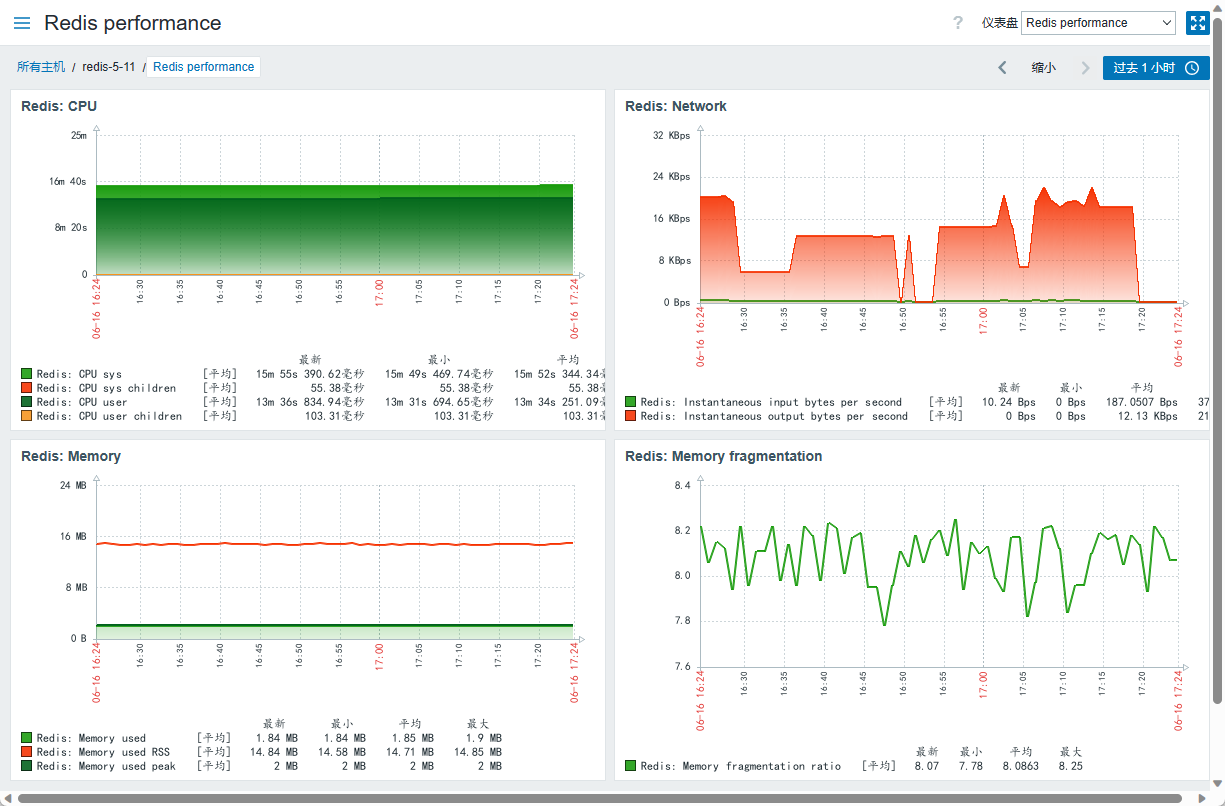The width and height of the screenshot is (1225, 806).
Task: Click the Memory used peak dark green swatch
Action: 26,766
